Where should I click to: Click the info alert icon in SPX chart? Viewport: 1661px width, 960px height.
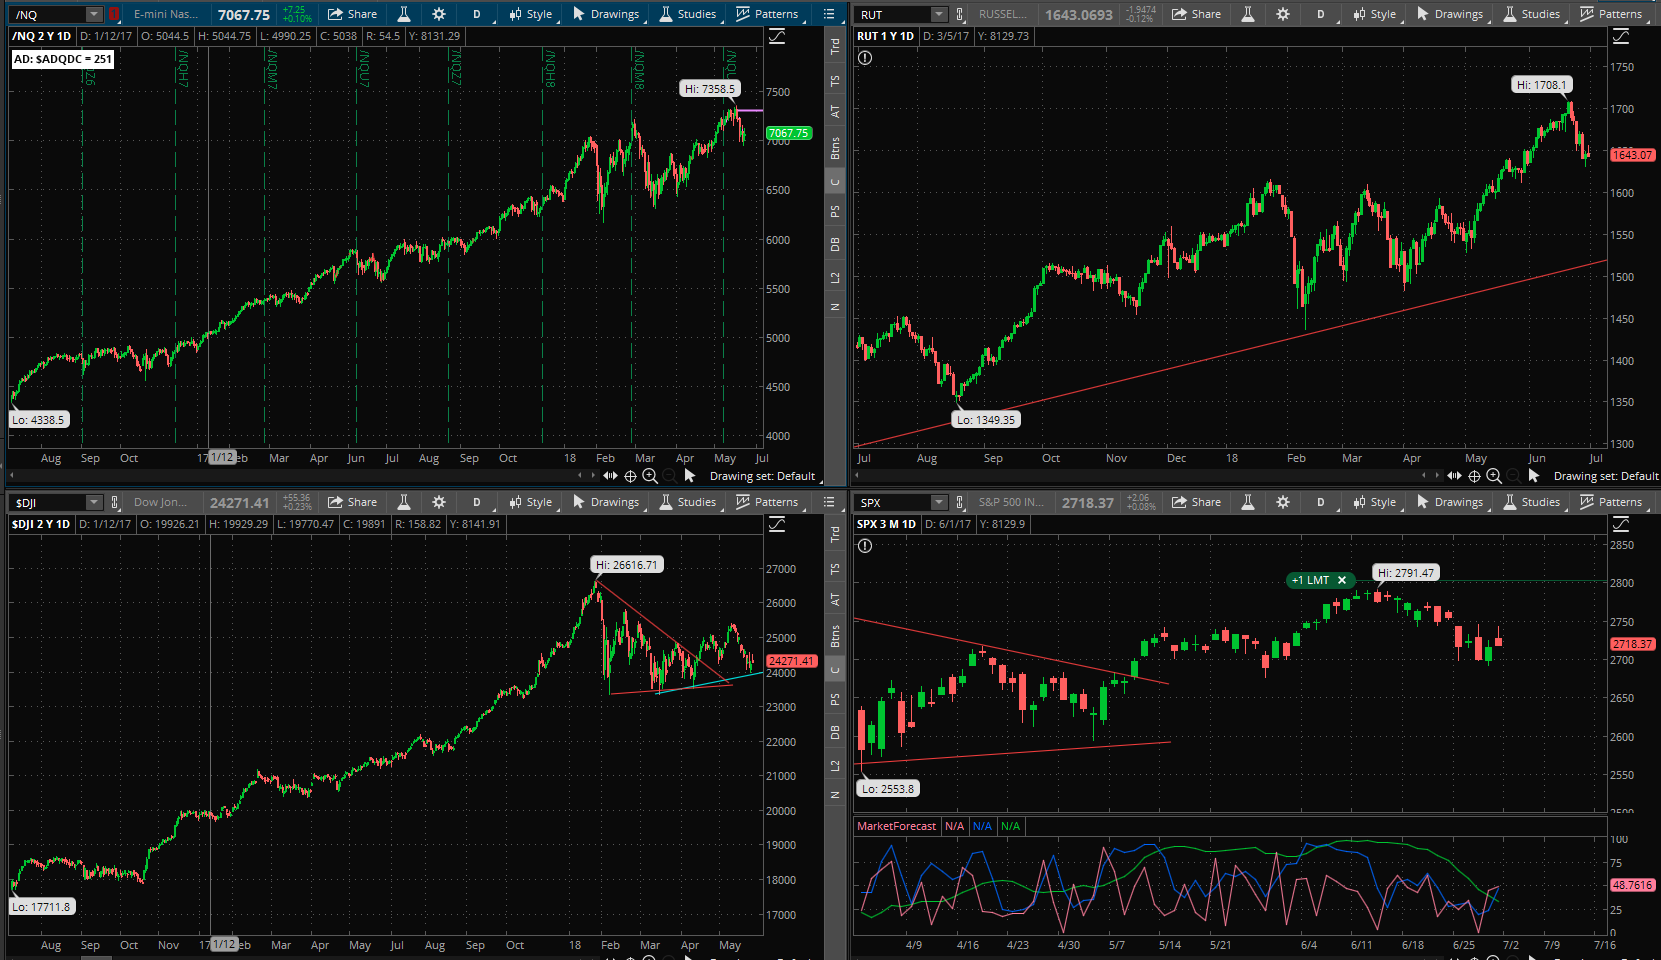pos(865,546)
